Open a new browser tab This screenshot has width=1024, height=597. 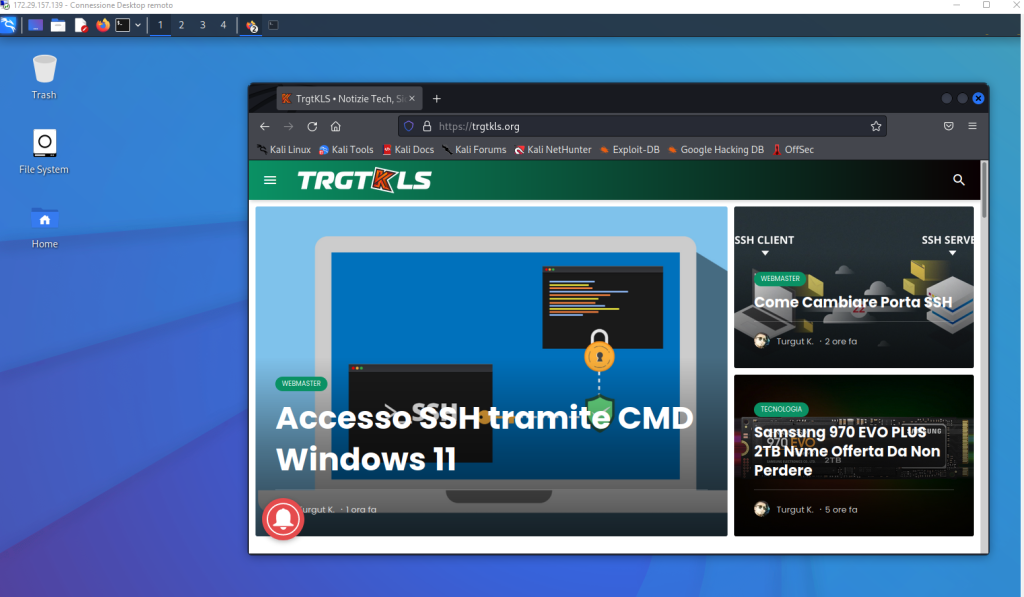(x=437, y=99)
